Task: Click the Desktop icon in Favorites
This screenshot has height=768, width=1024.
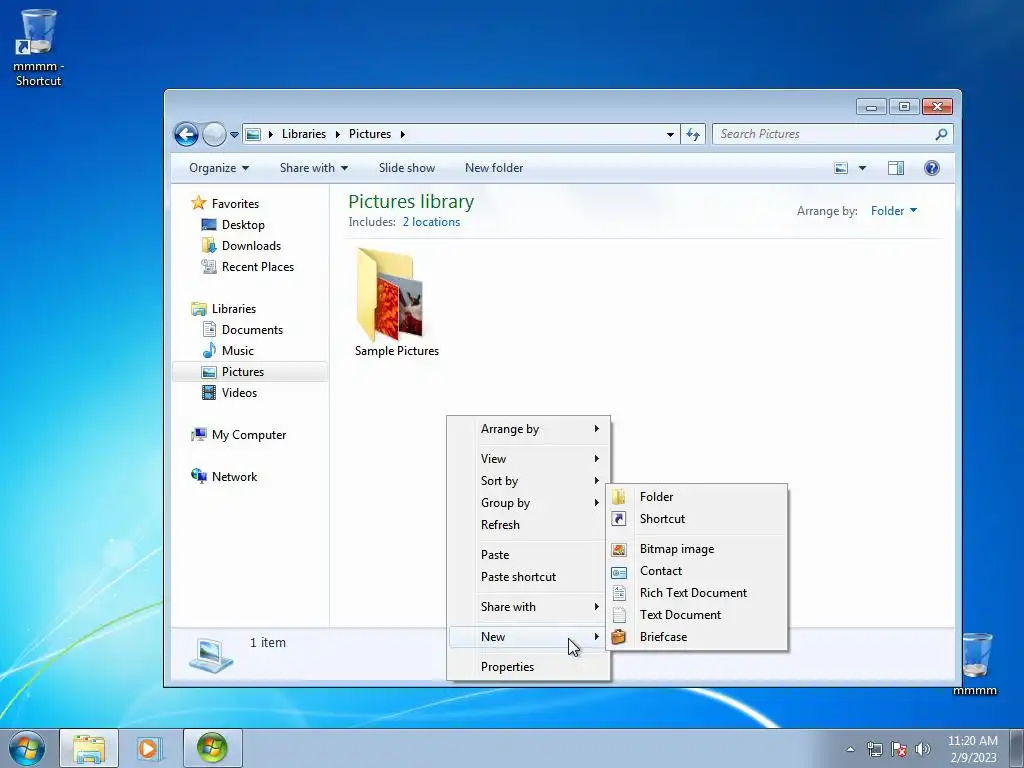Action: tap(209, 225)
